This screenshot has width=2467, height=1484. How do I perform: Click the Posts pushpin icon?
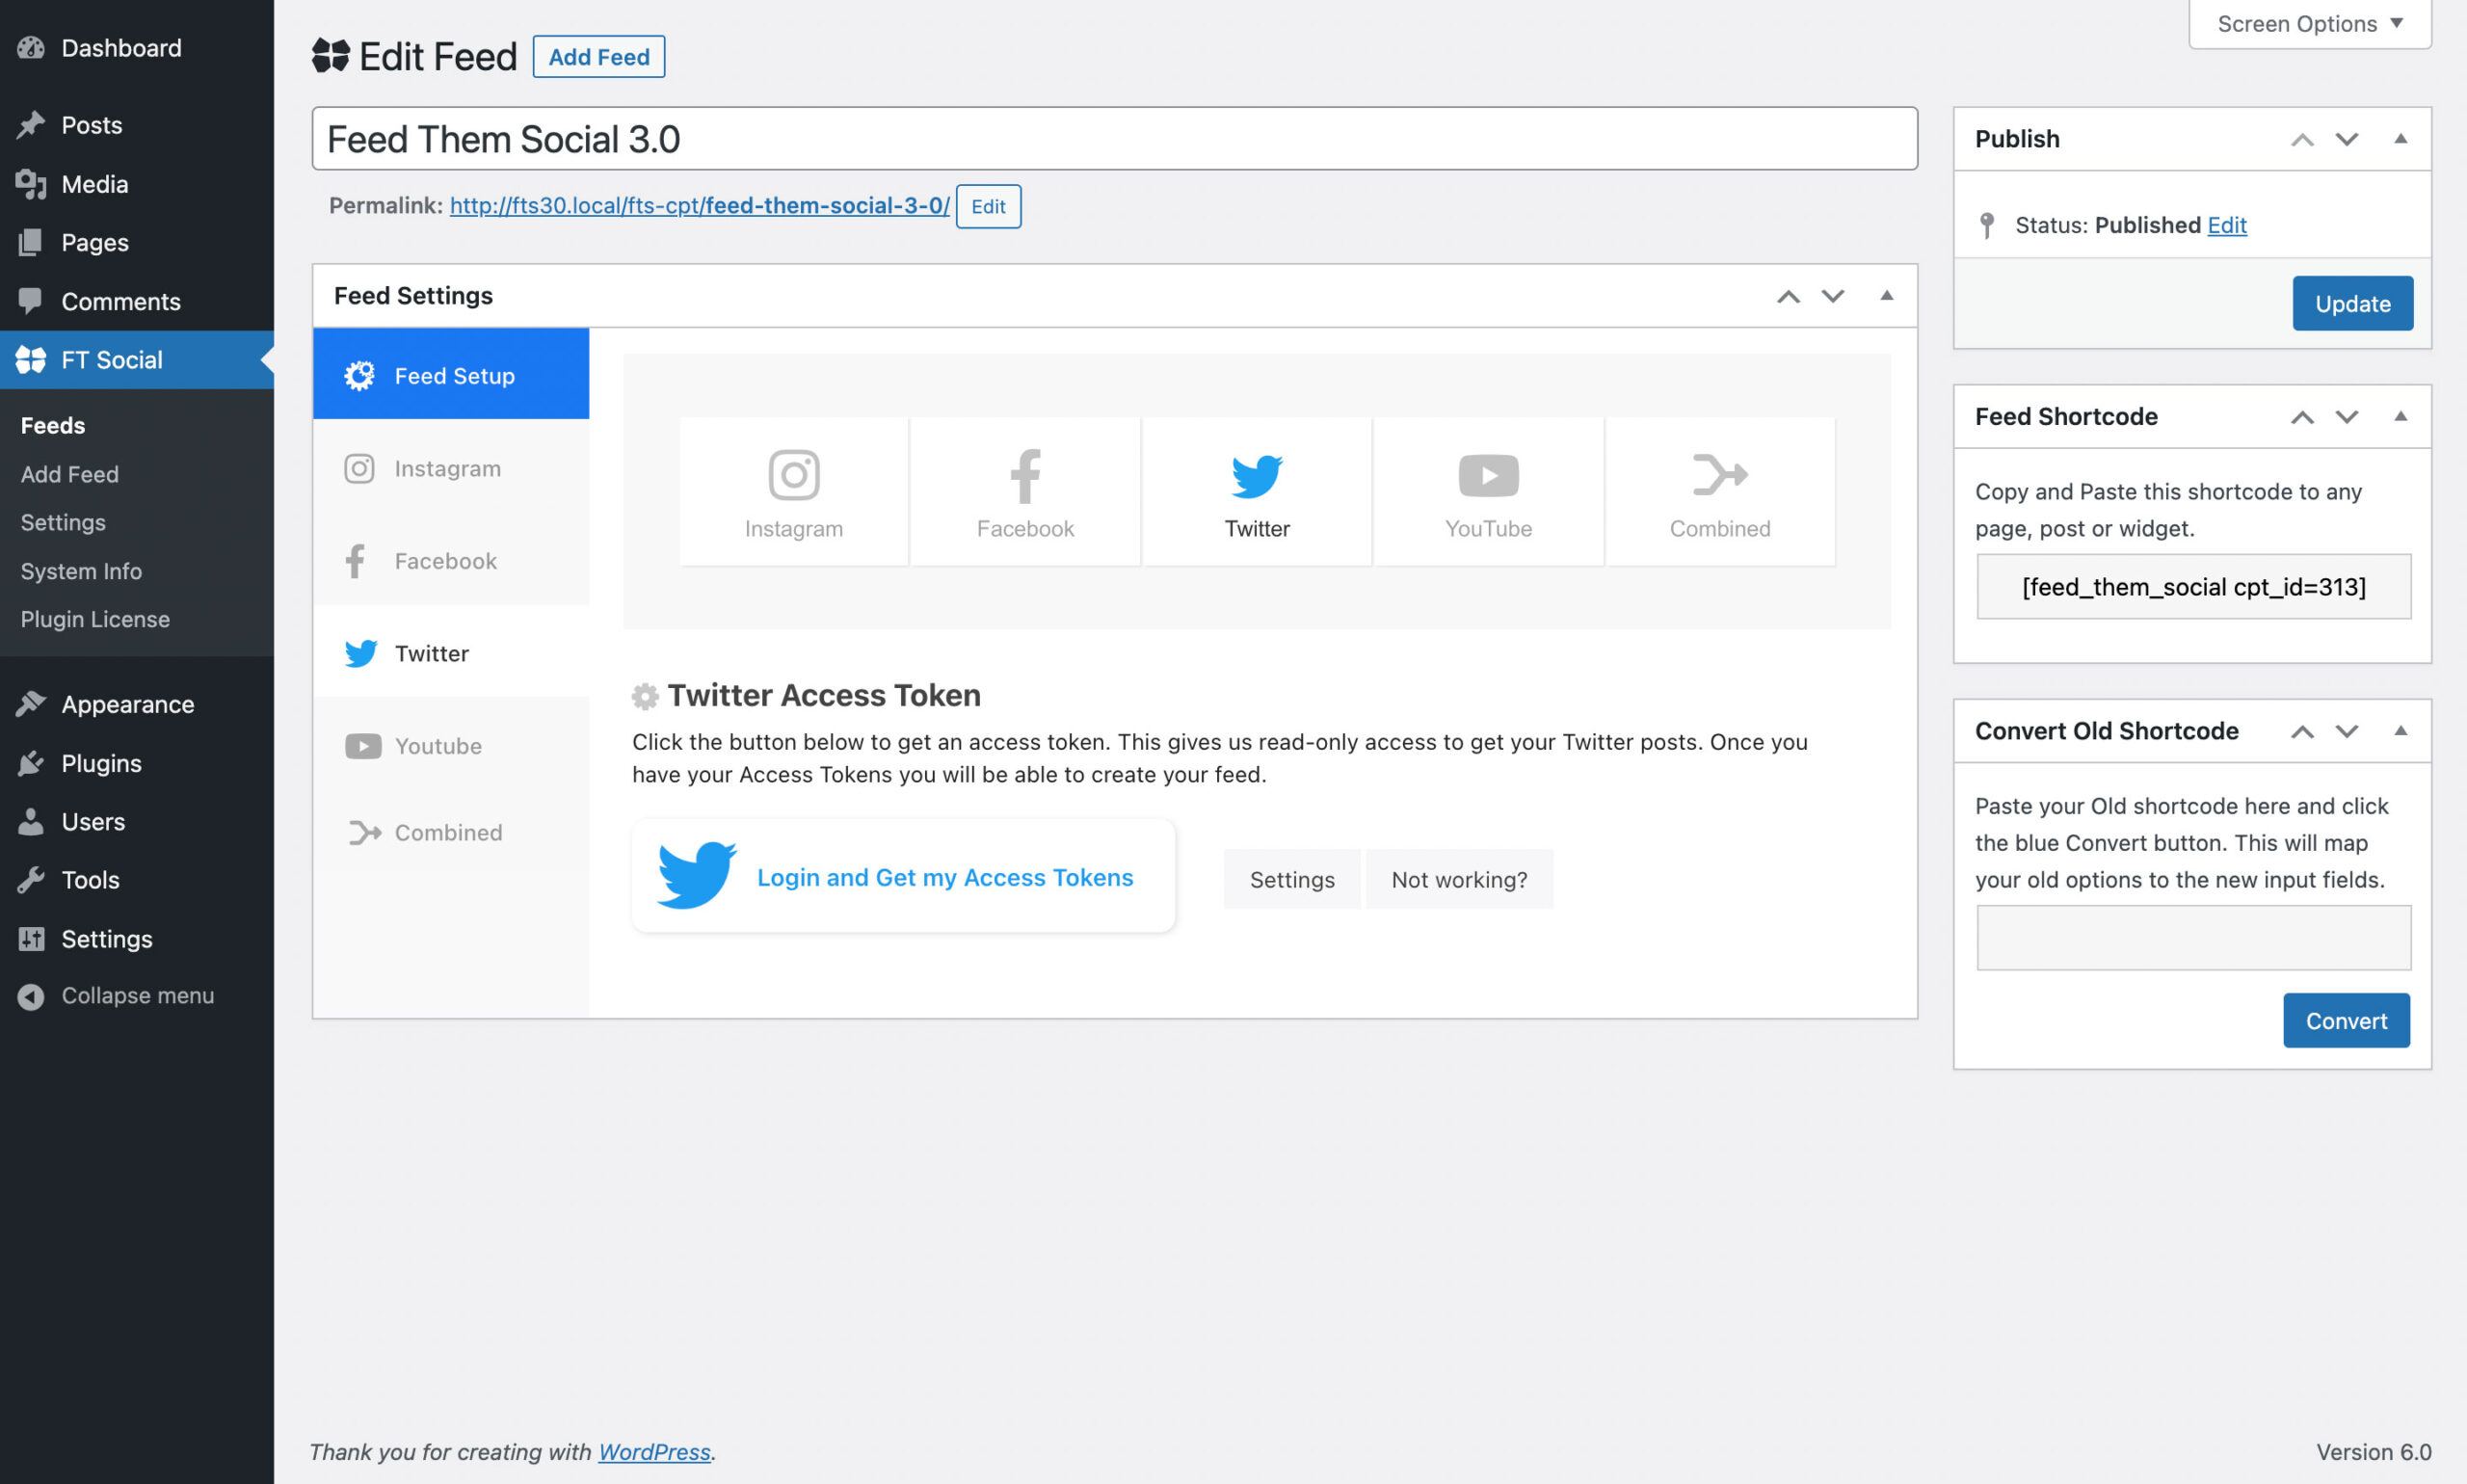tap(31, 124)
